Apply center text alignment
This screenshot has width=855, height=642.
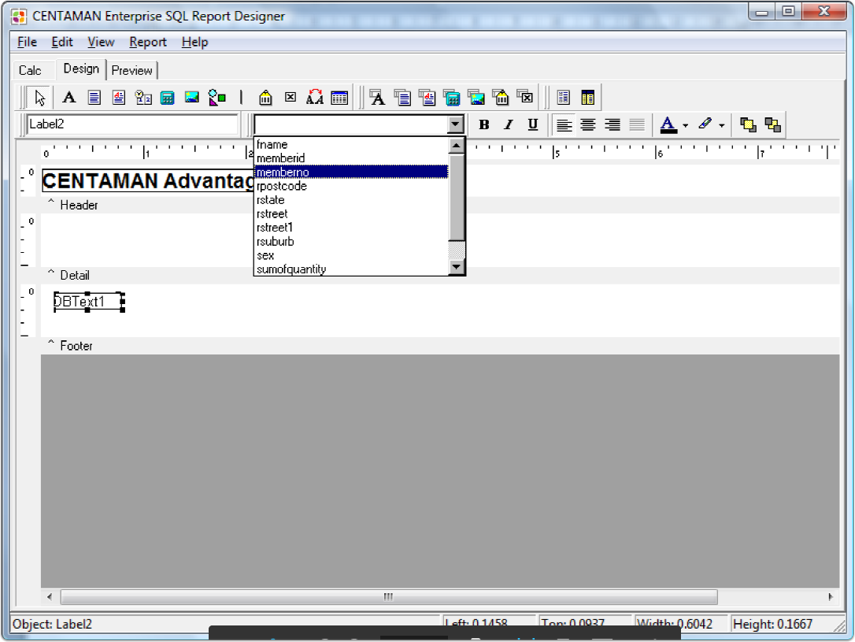586,124
